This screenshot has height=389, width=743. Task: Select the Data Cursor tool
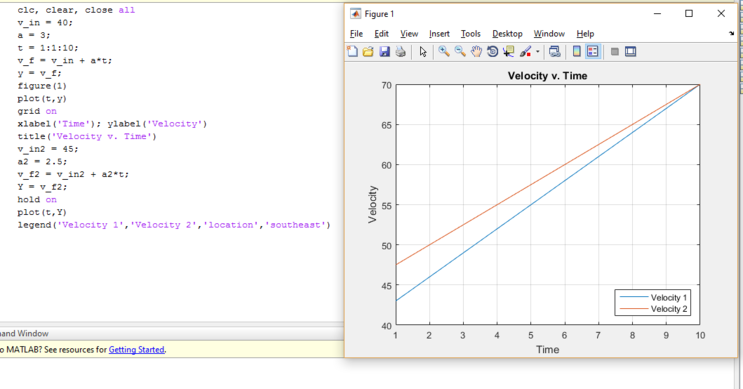pos(508,52)
